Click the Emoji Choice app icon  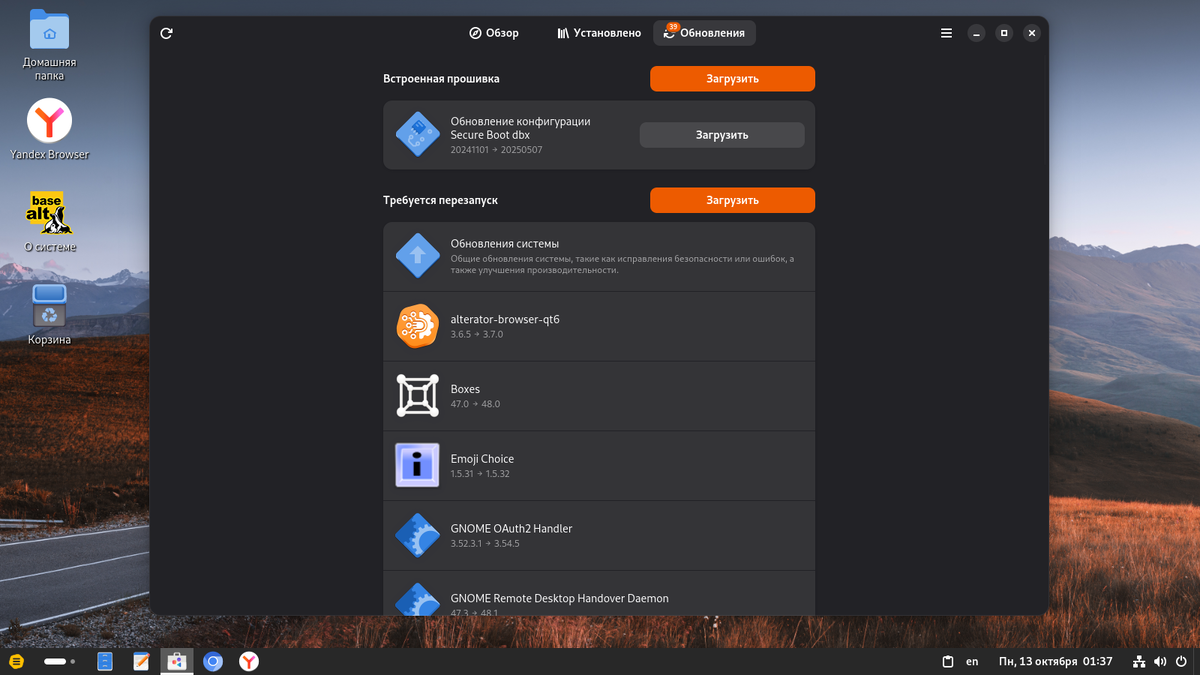[417, 465]
